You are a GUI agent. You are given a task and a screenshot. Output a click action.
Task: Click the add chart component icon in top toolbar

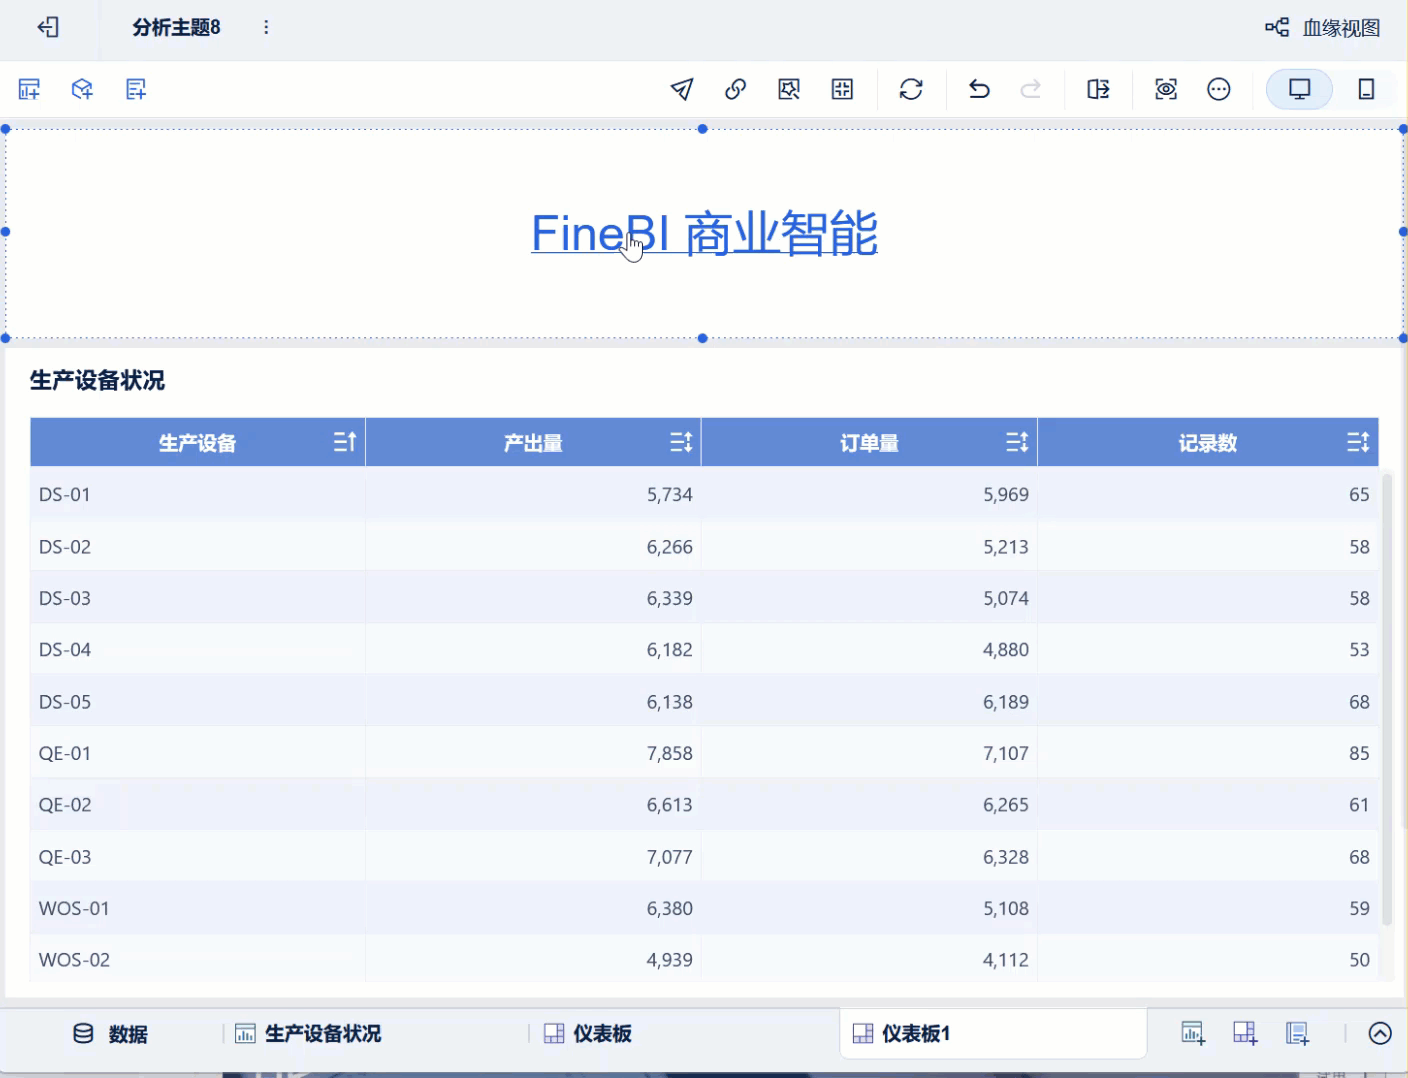[29, 89]
